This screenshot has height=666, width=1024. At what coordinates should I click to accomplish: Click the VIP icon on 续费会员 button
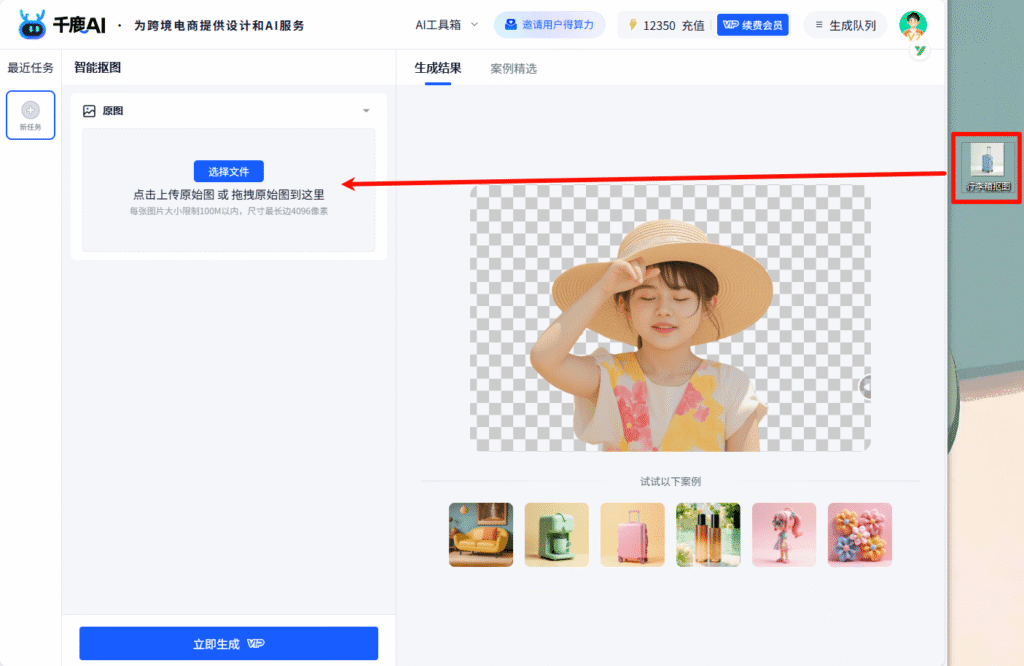(731, 24)
